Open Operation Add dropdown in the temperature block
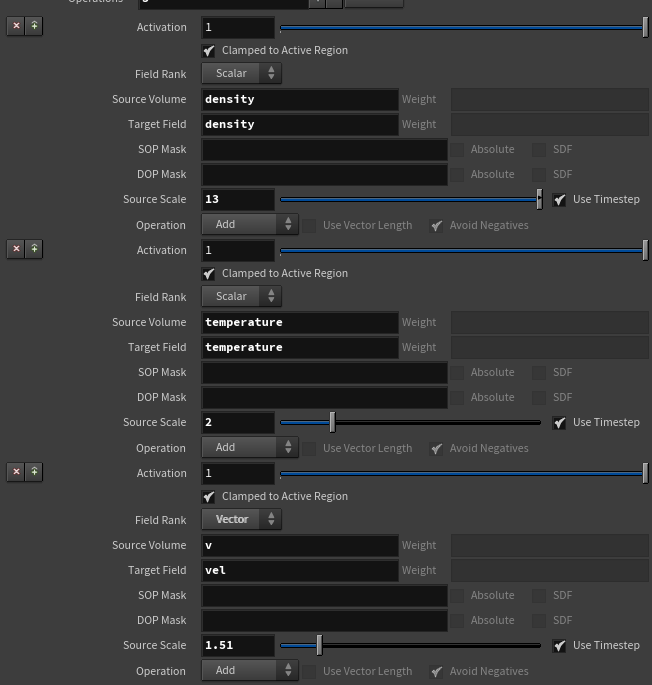Image resolution: width=652 pixels, height=685 pixels. (x=250, y=447)
